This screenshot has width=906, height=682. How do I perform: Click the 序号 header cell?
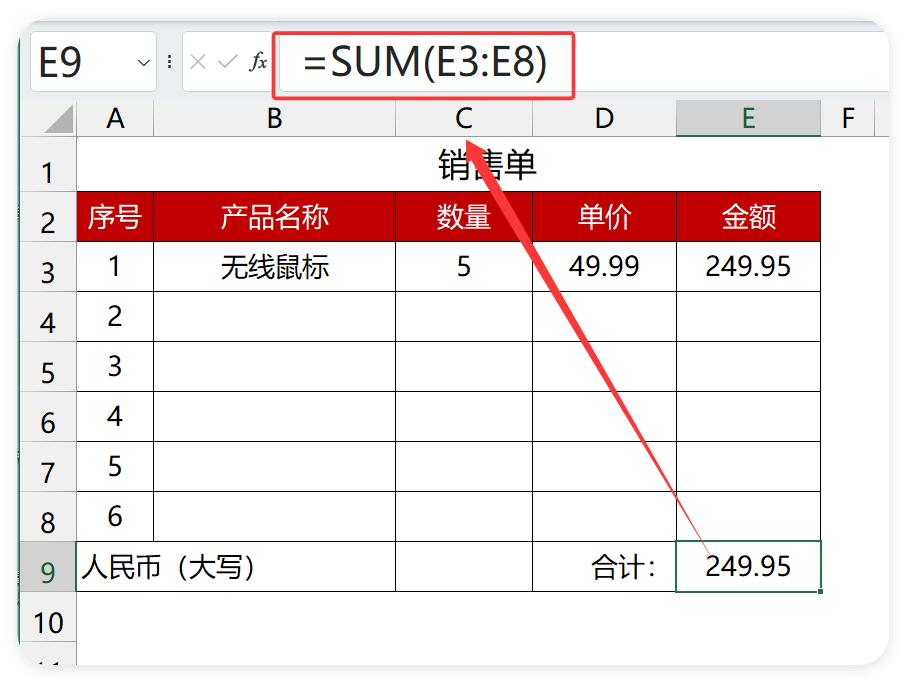[x=115, y=217]
